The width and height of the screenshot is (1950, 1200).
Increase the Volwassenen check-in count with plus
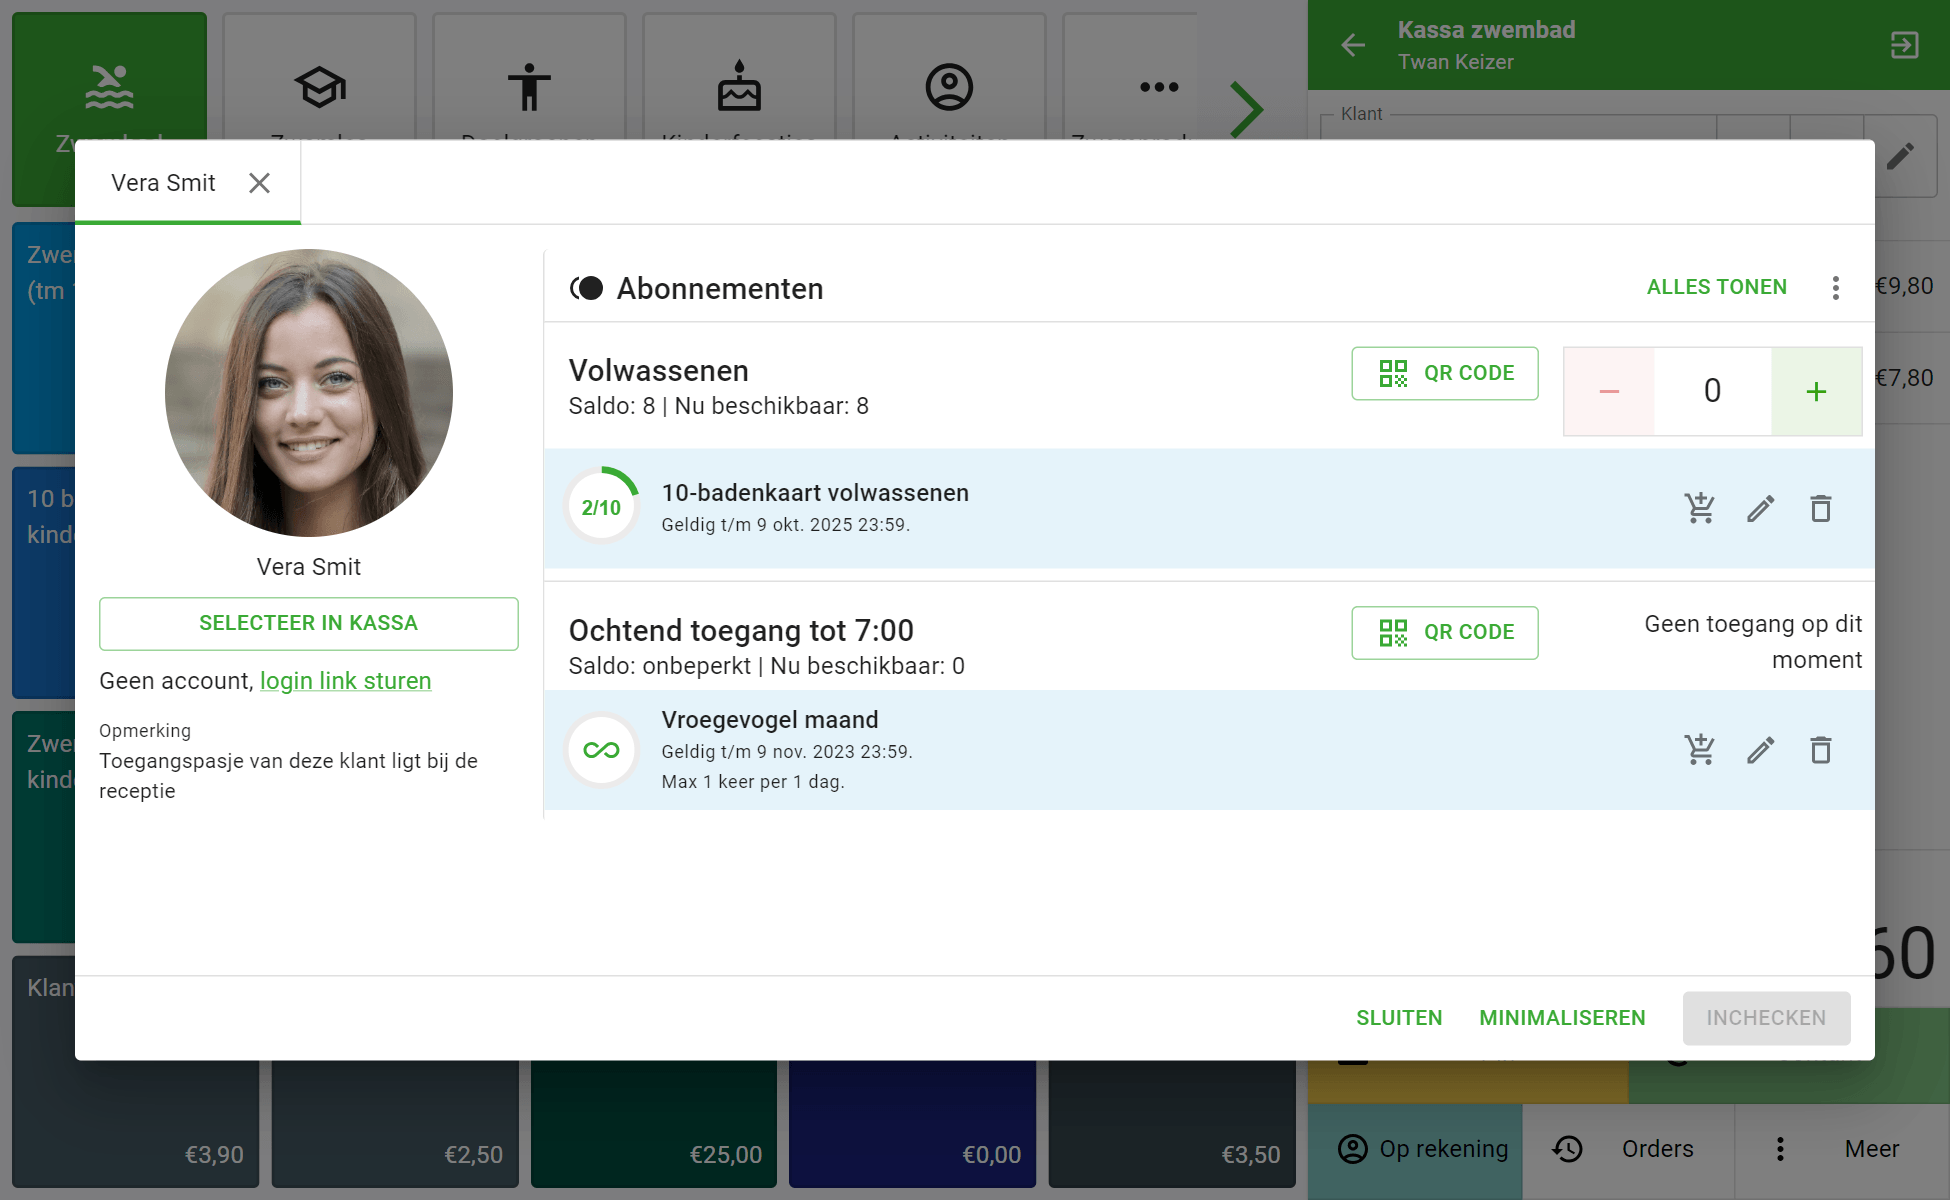coord(1816,391)
